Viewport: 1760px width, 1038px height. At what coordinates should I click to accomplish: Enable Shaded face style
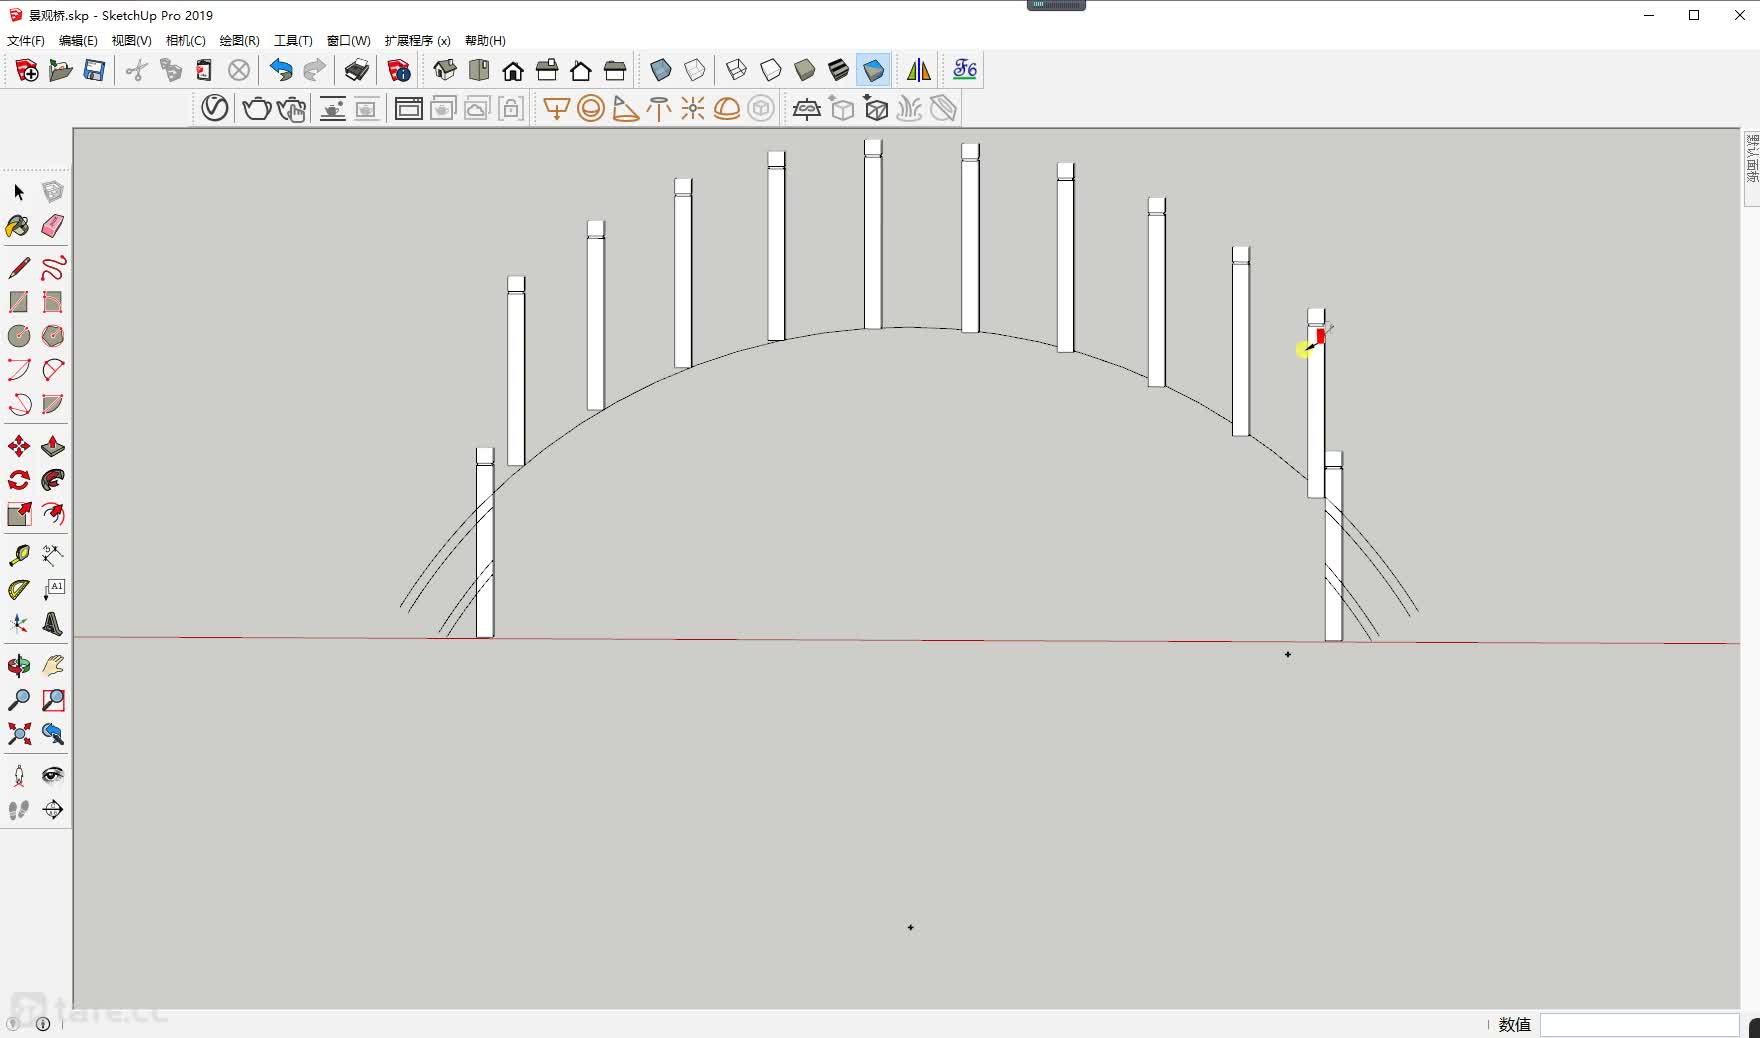click(805, 70)
